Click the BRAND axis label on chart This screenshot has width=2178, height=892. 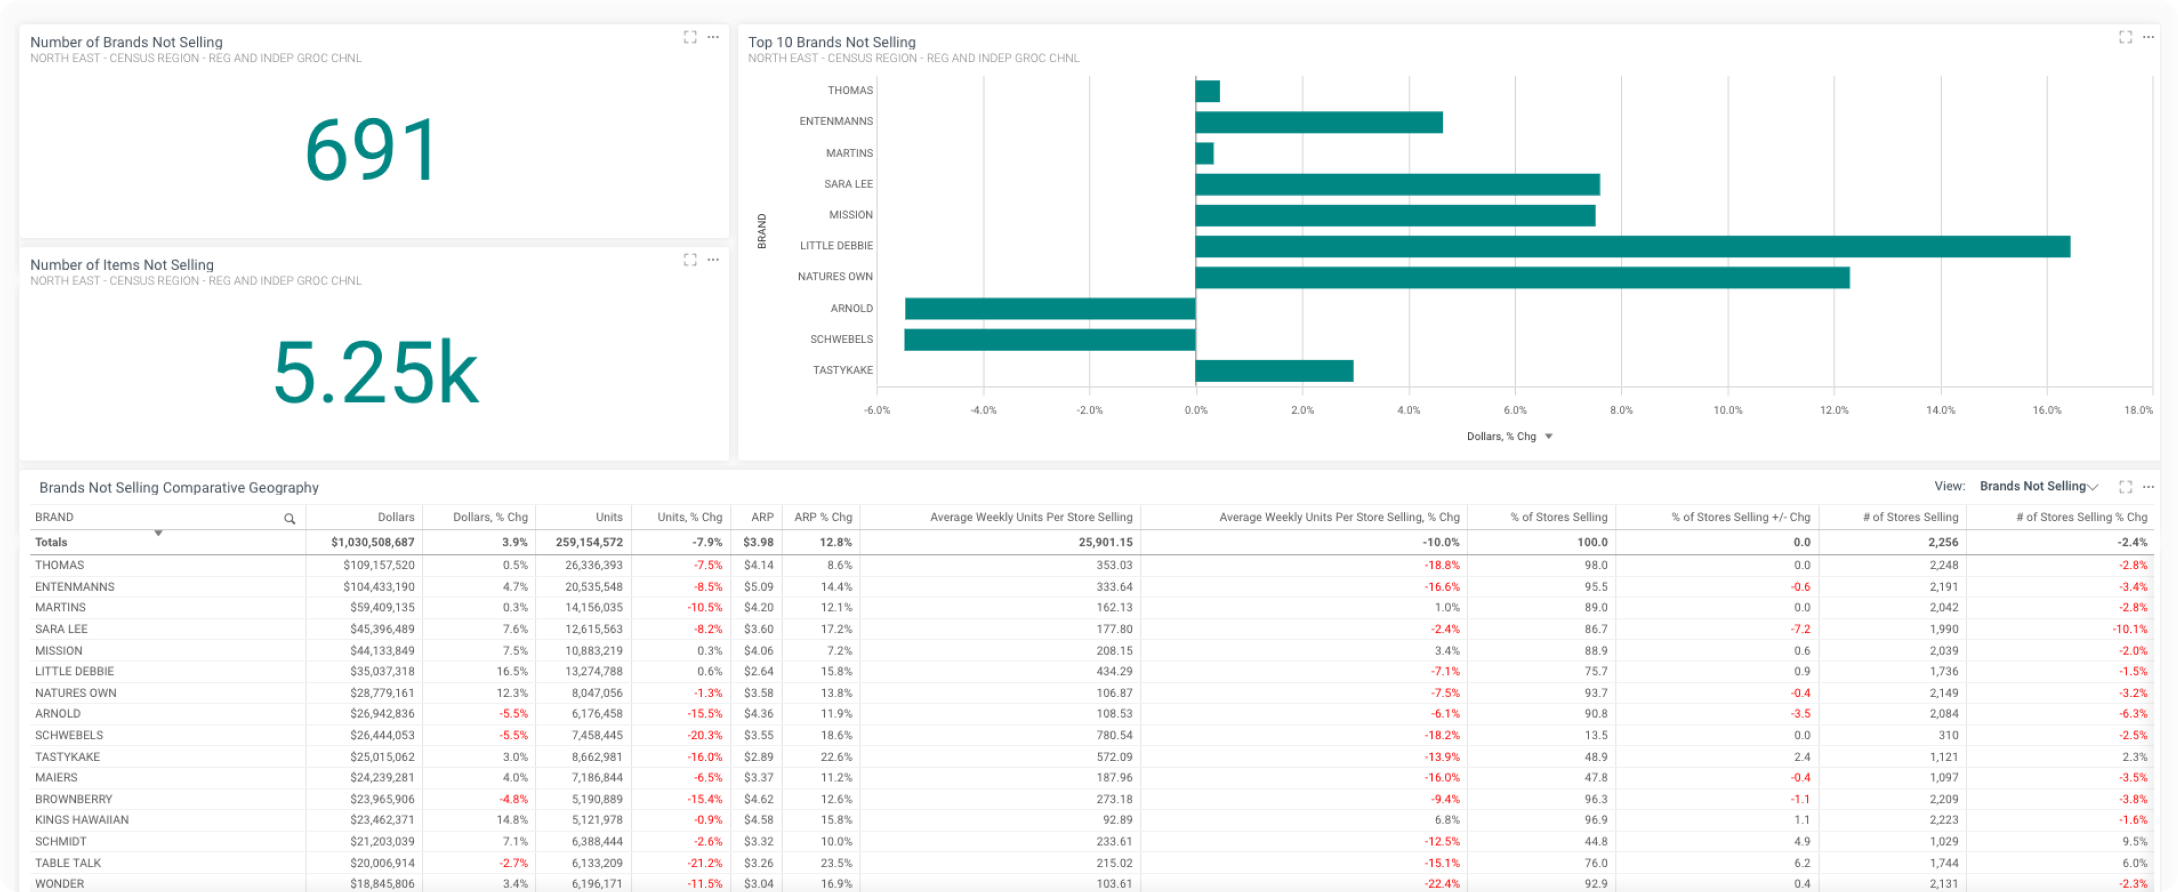click(761, 231)
